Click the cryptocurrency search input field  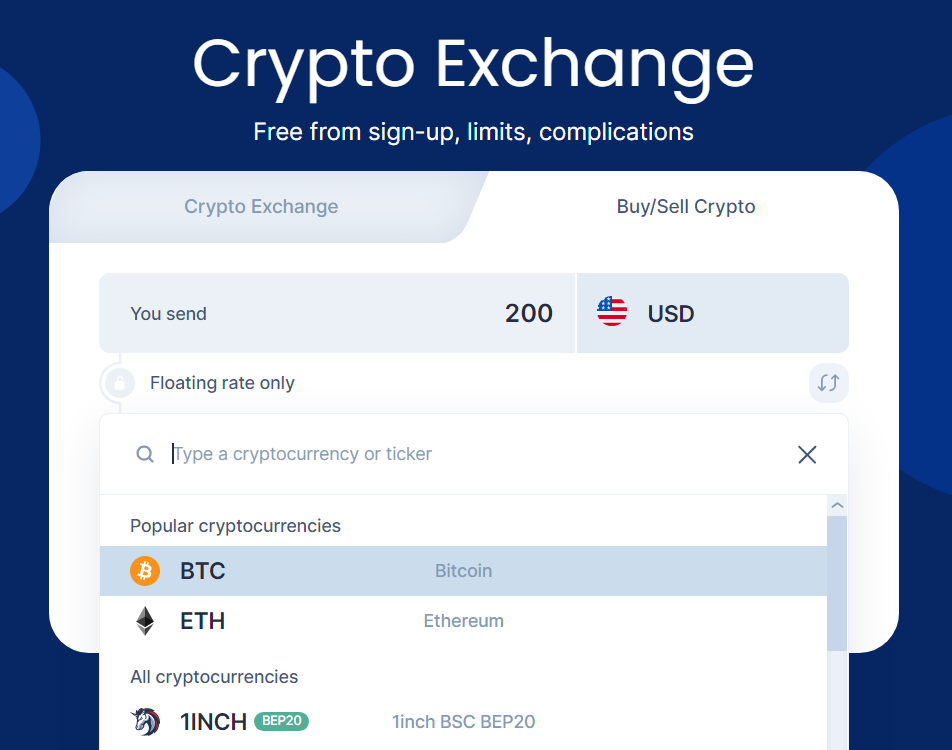[400, 454]
